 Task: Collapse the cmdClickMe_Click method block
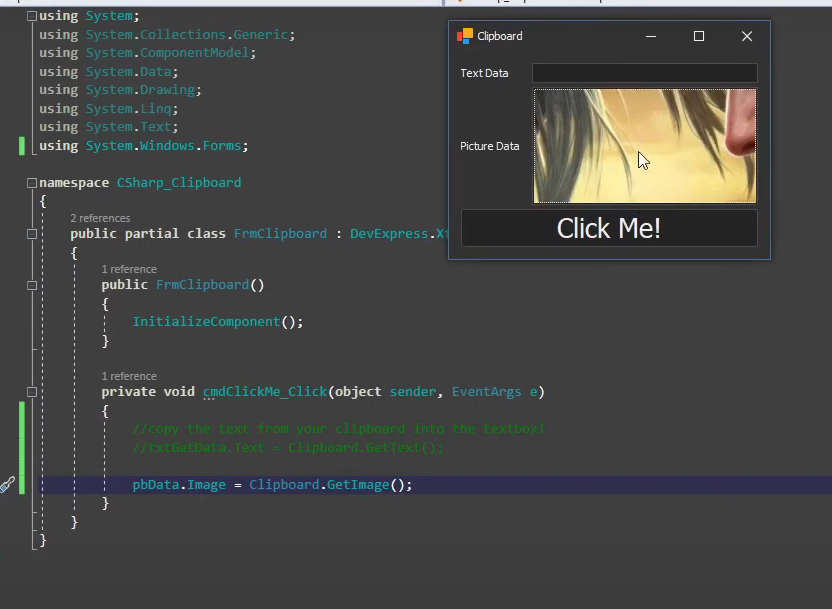(32, 392)
